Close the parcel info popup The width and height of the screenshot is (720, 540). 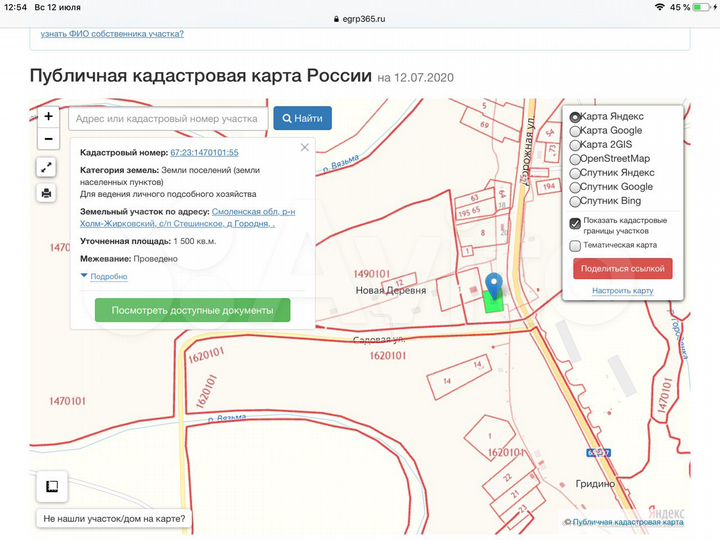coord(304,147)
